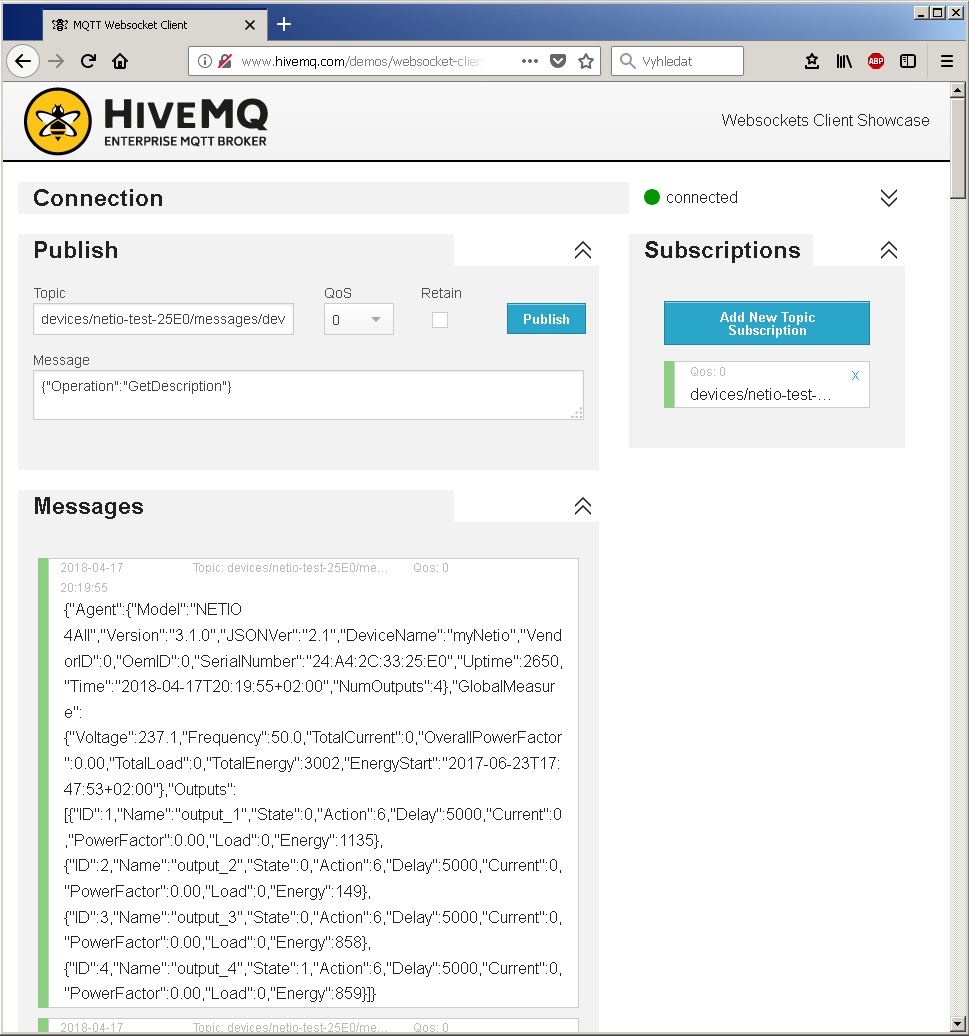Open the Adblock Plus extension icon
The height and width of the screenshot is (1036, 969).
(876, 61)
